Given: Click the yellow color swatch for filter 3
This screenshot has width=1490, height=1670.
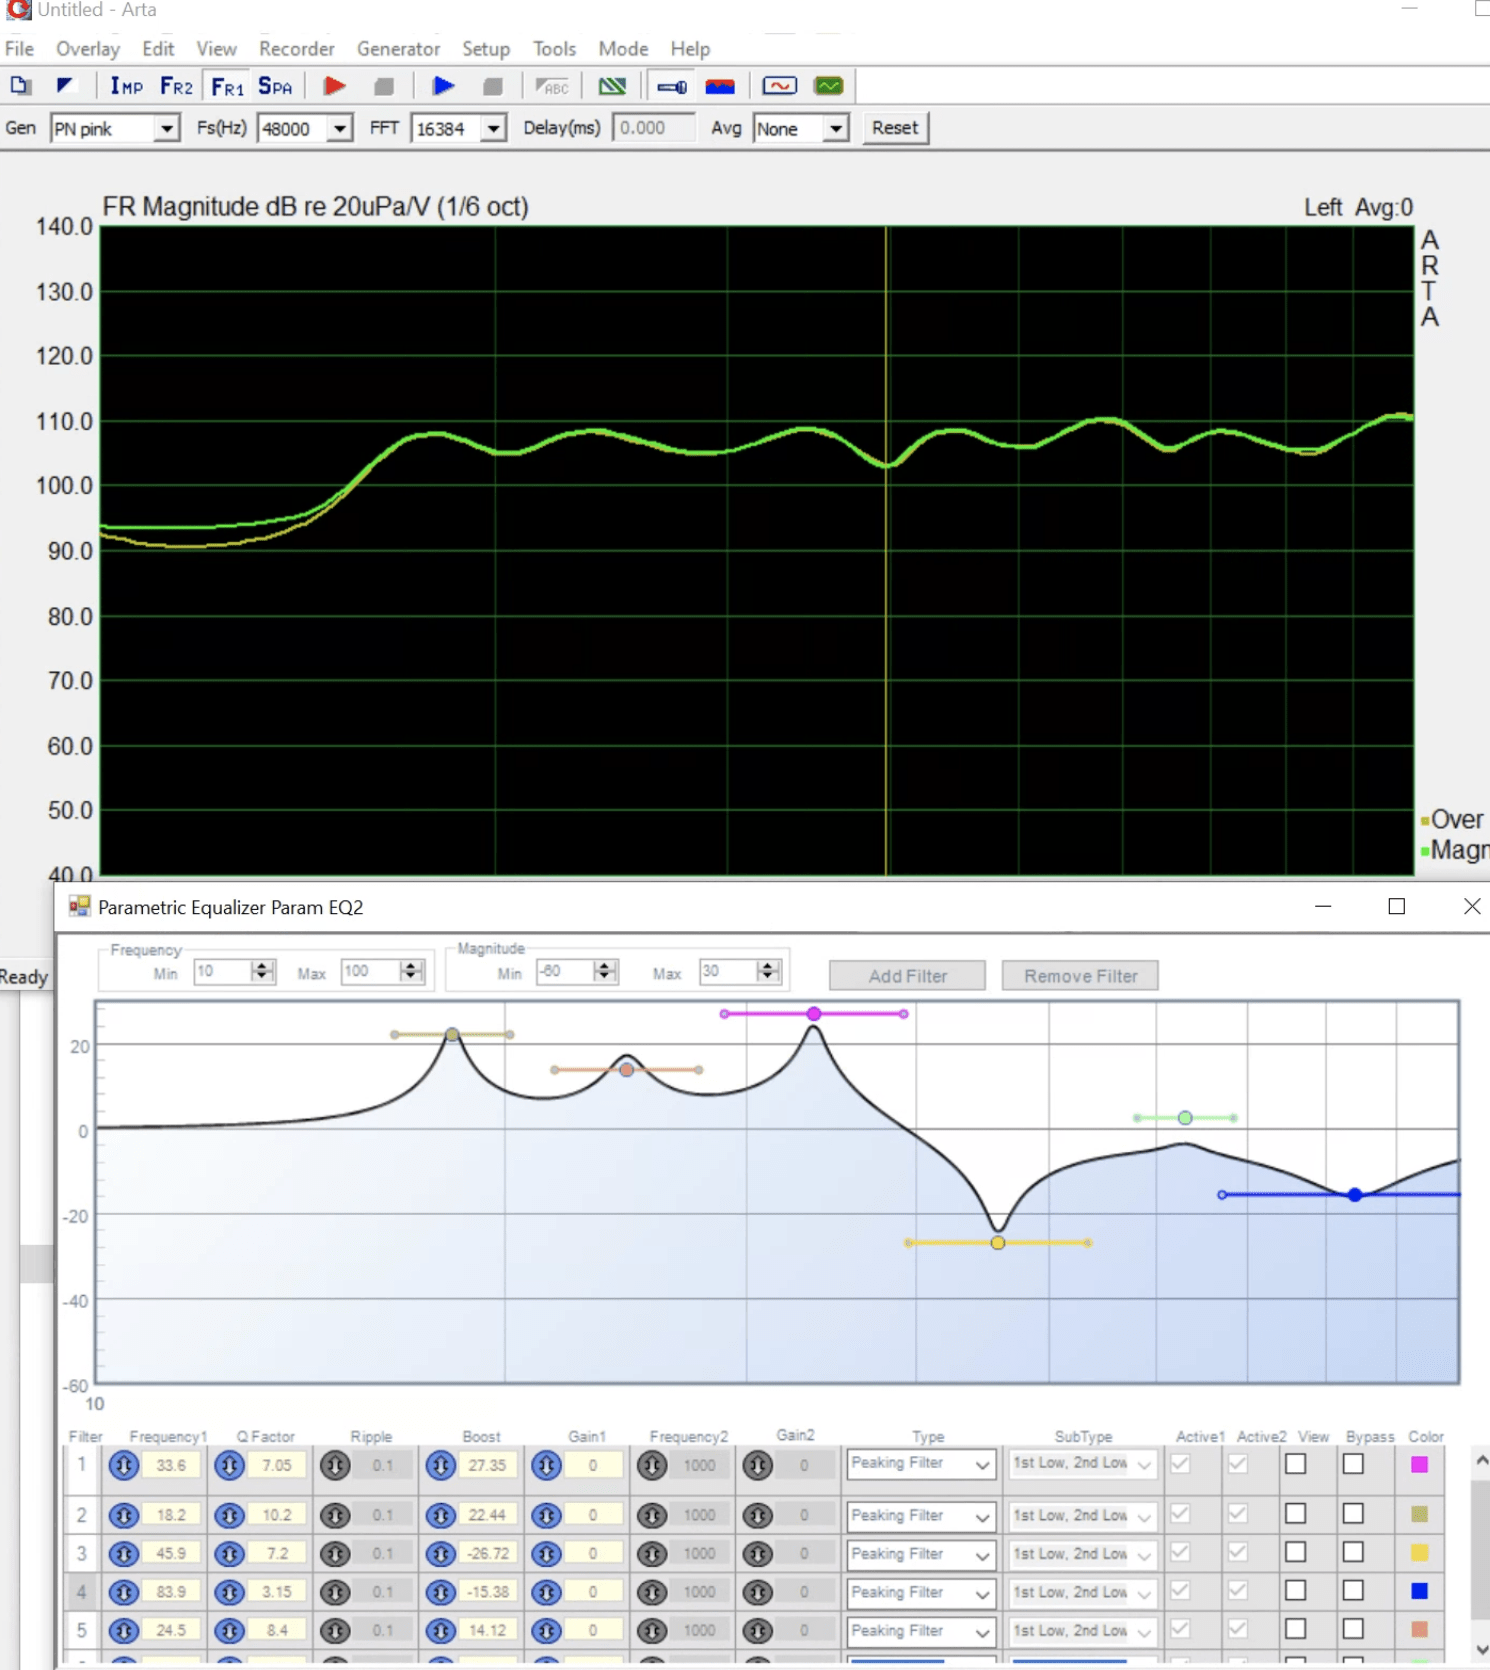Looking at the screenshot, I should tap(1420, 1553).
